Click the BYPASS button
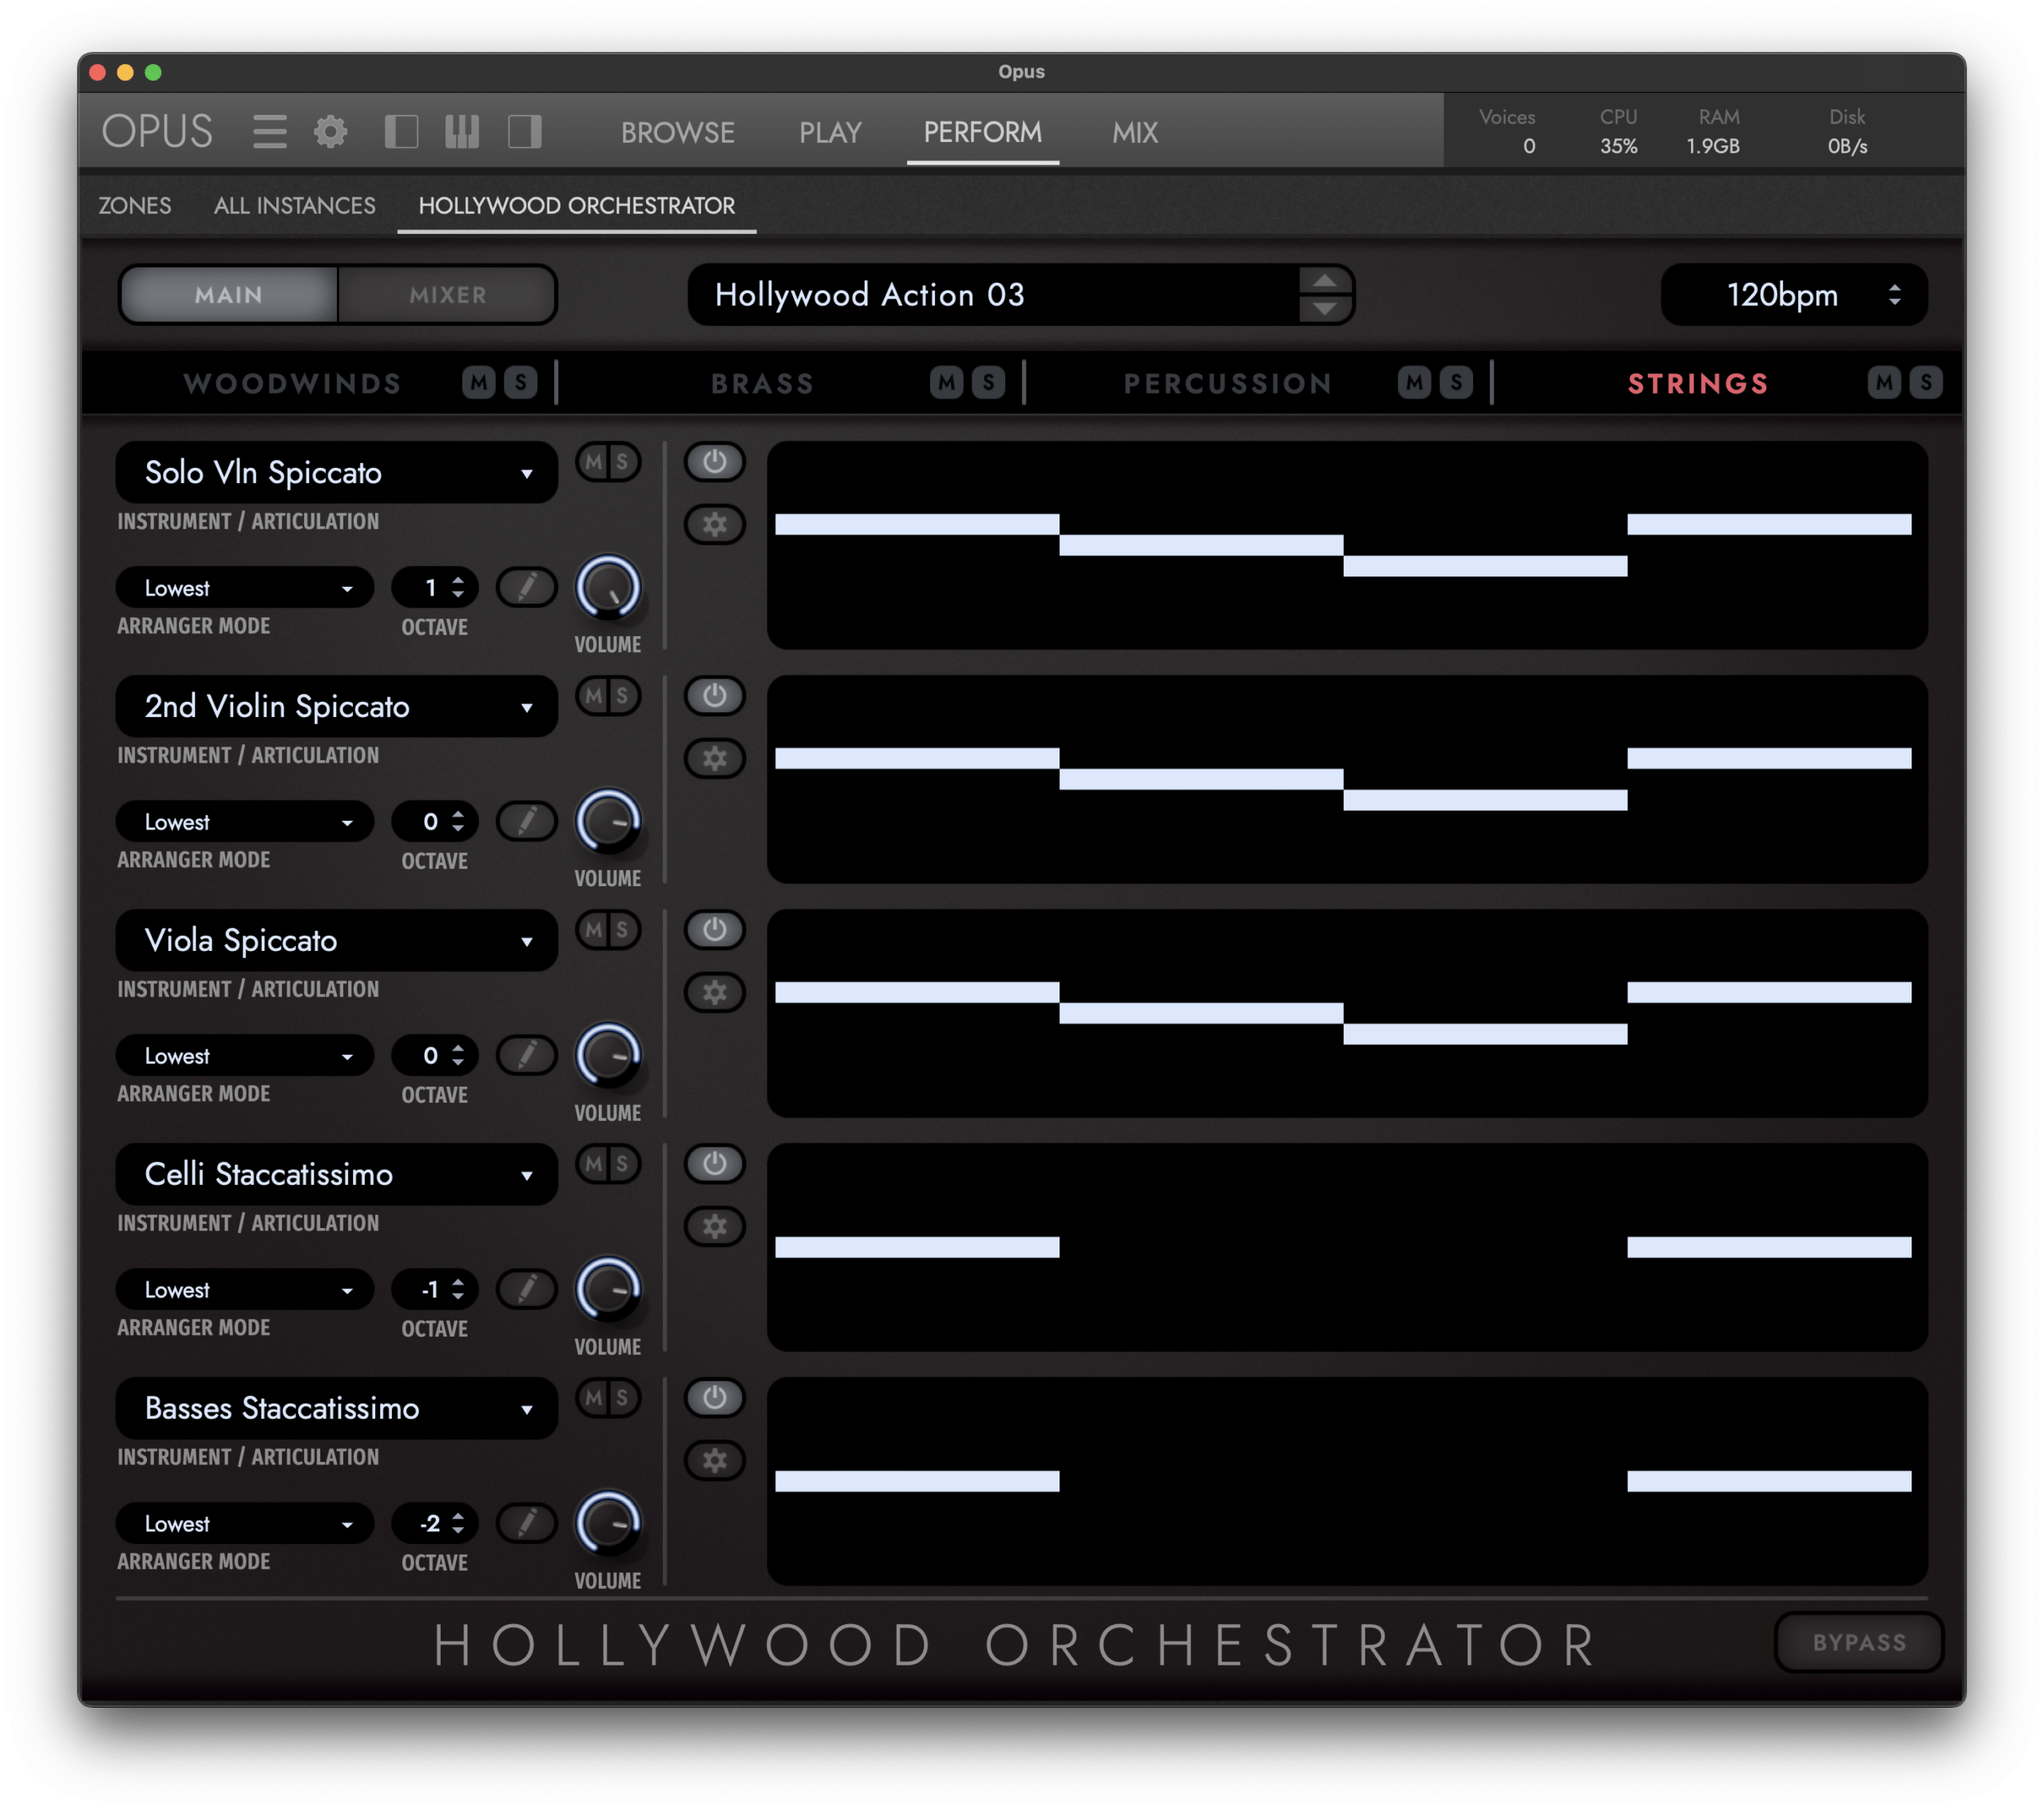The width and height of the screenshot is (2044, 1810). click(1859, 1642)
